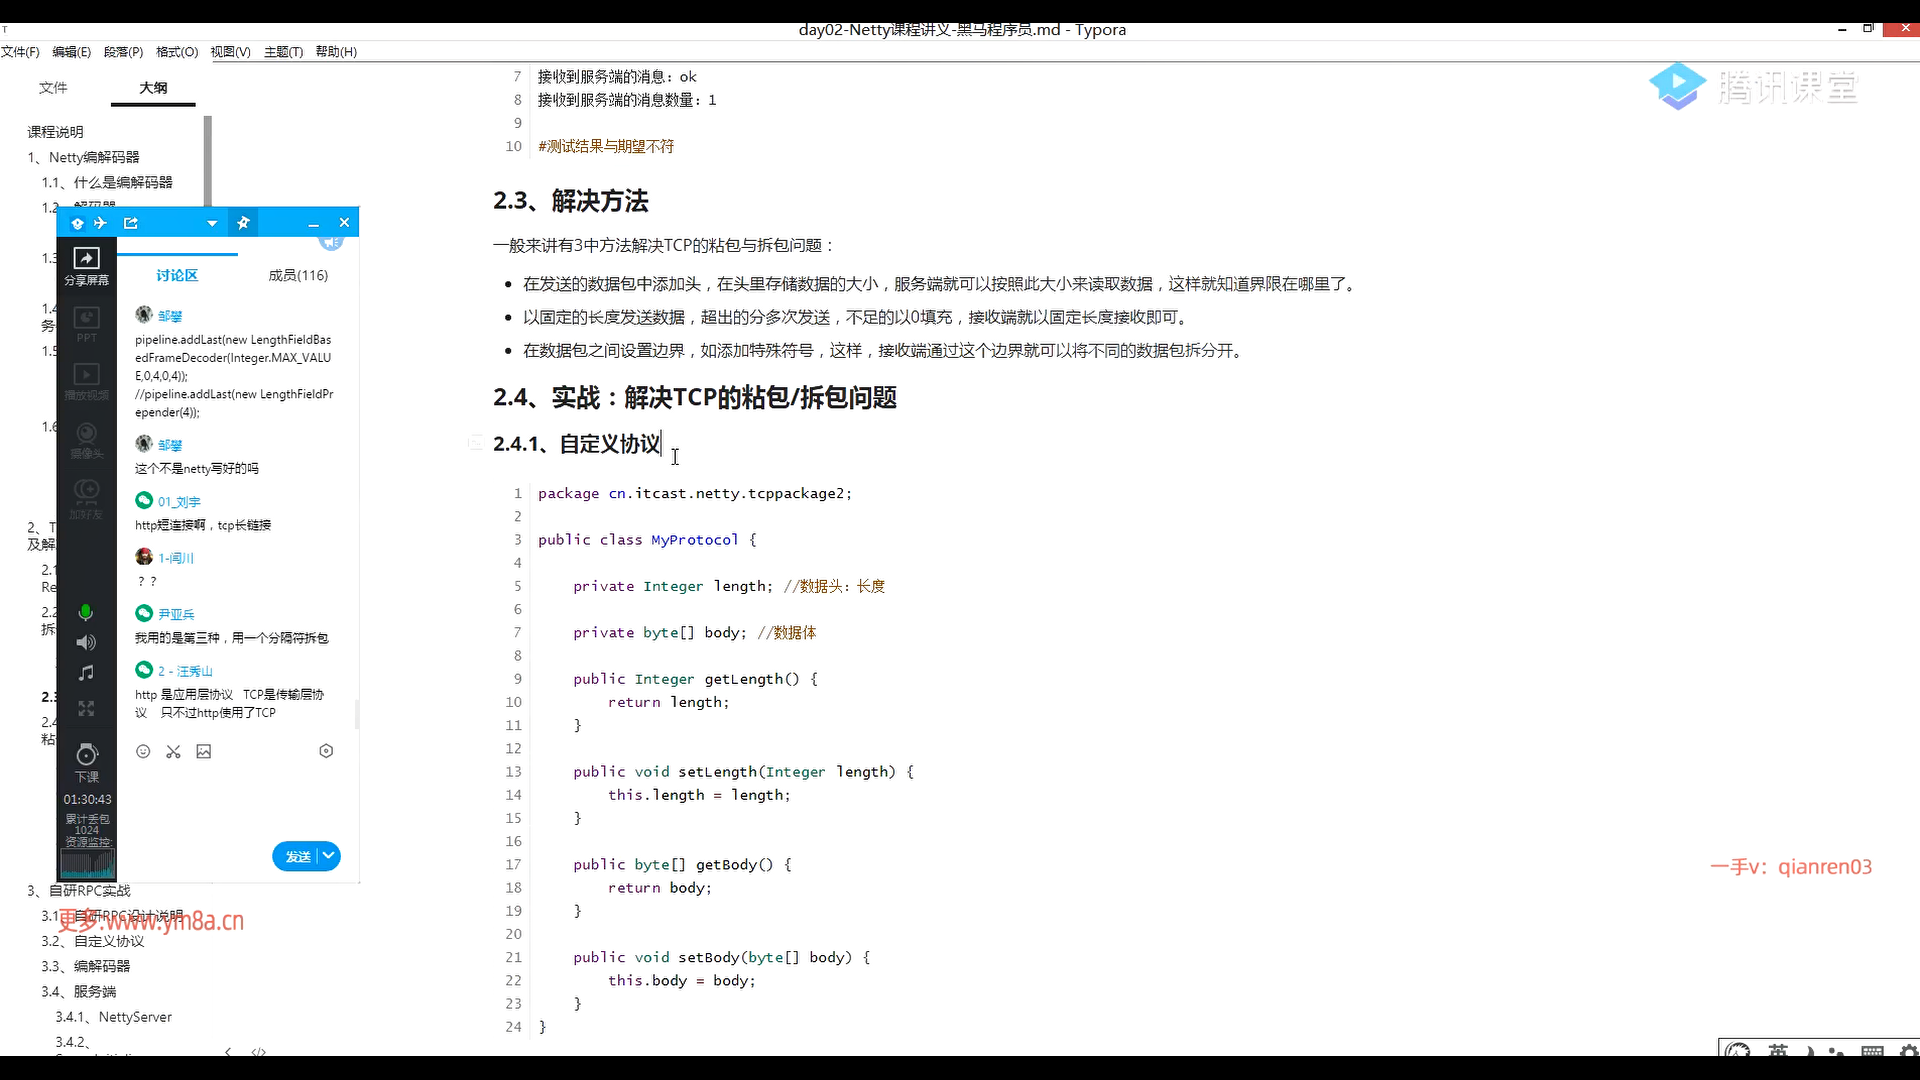Open dropdown arrow in classroom title bar
The height and width of the screenshot is (1080, 1920).
point(212,224)
